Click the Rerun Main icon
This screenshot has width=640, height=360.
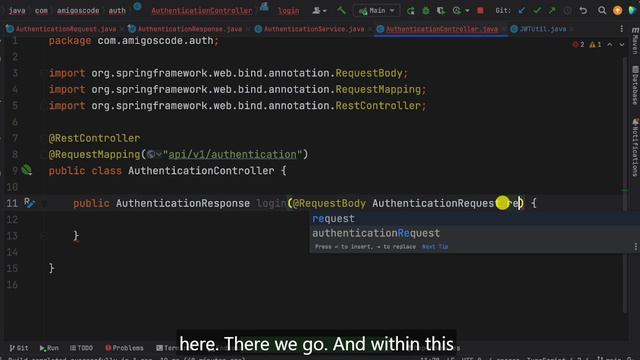[411, 11]
